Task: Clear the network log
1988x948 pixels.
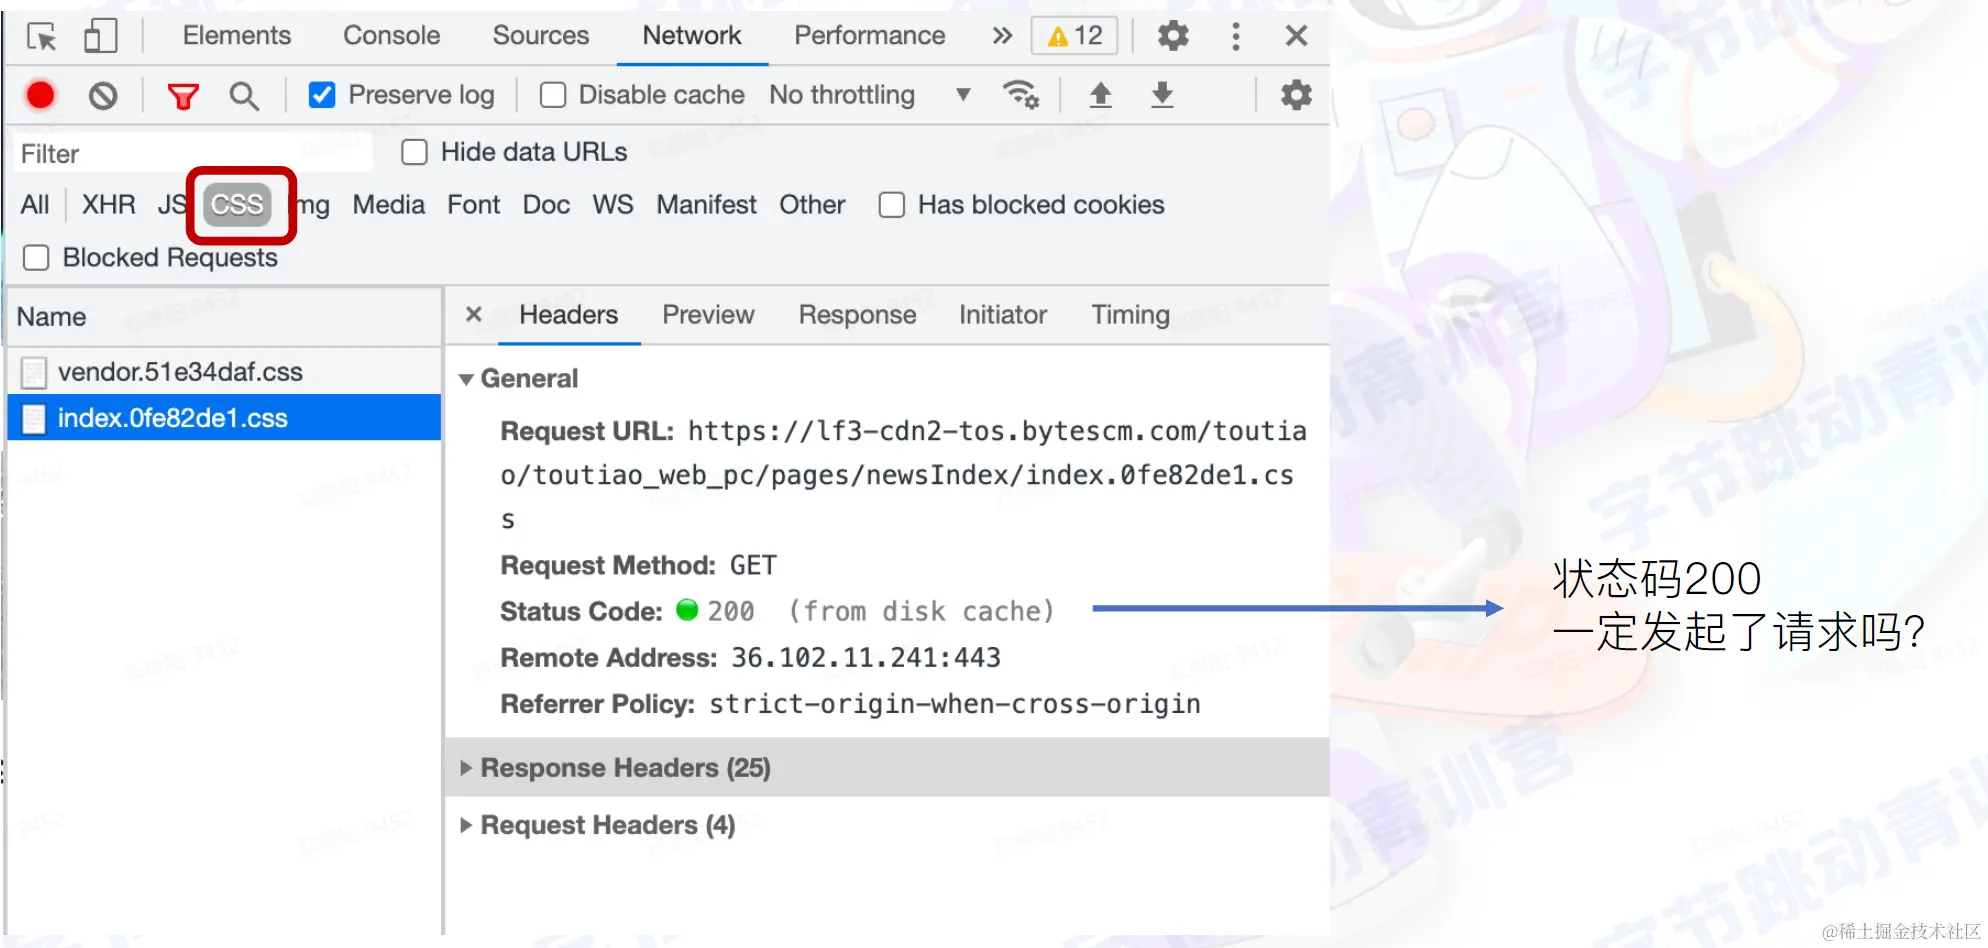Action: tap(103, 96)
